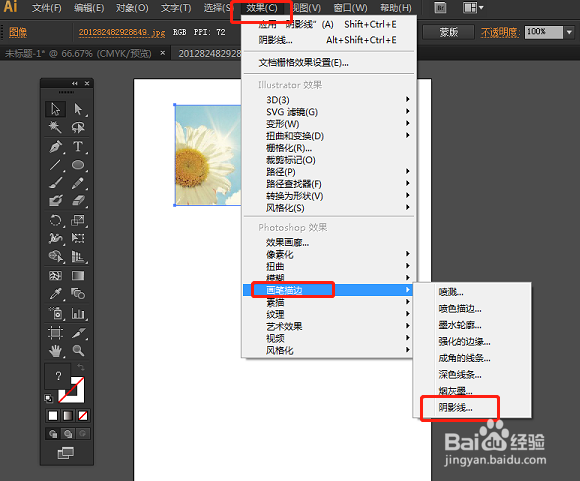The image size is (580, 481).
Task: Click the 不透明度 link
Action: click(x=500, y=33)
